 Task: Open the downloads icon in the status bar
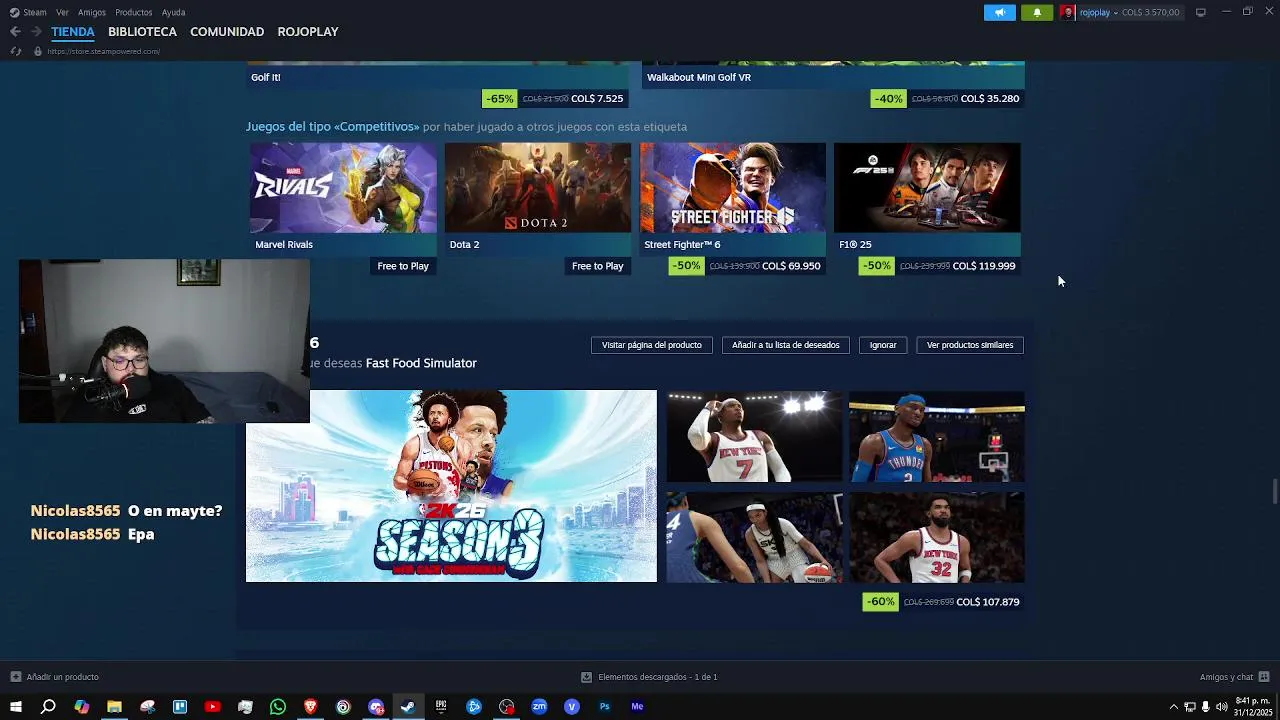coord(586,677)
